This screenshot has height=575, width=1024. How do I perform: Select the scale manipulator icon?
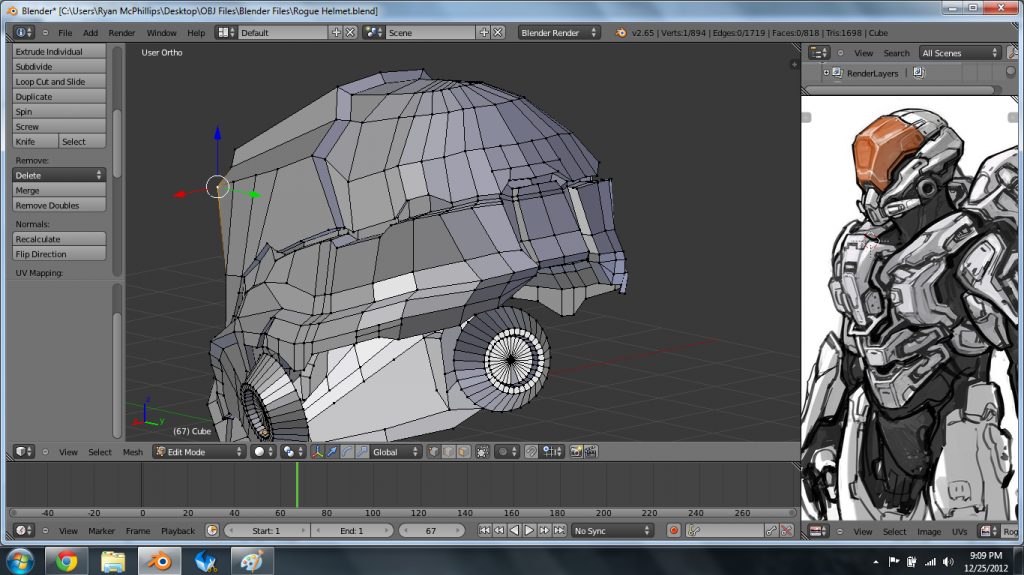[x=362, y=452]
